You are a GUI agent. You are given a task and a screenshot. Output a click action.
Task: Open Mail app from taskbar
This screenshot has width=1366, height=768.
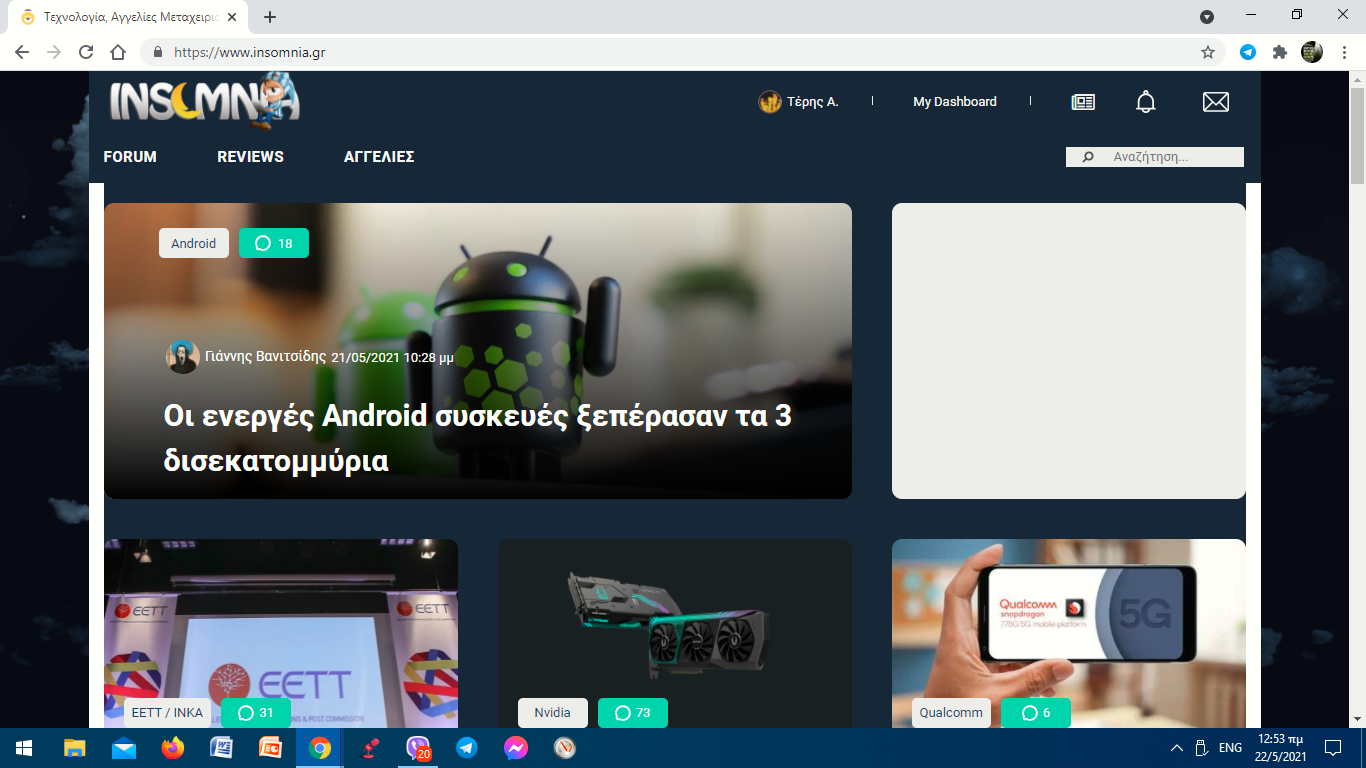(x=124, y=748)
